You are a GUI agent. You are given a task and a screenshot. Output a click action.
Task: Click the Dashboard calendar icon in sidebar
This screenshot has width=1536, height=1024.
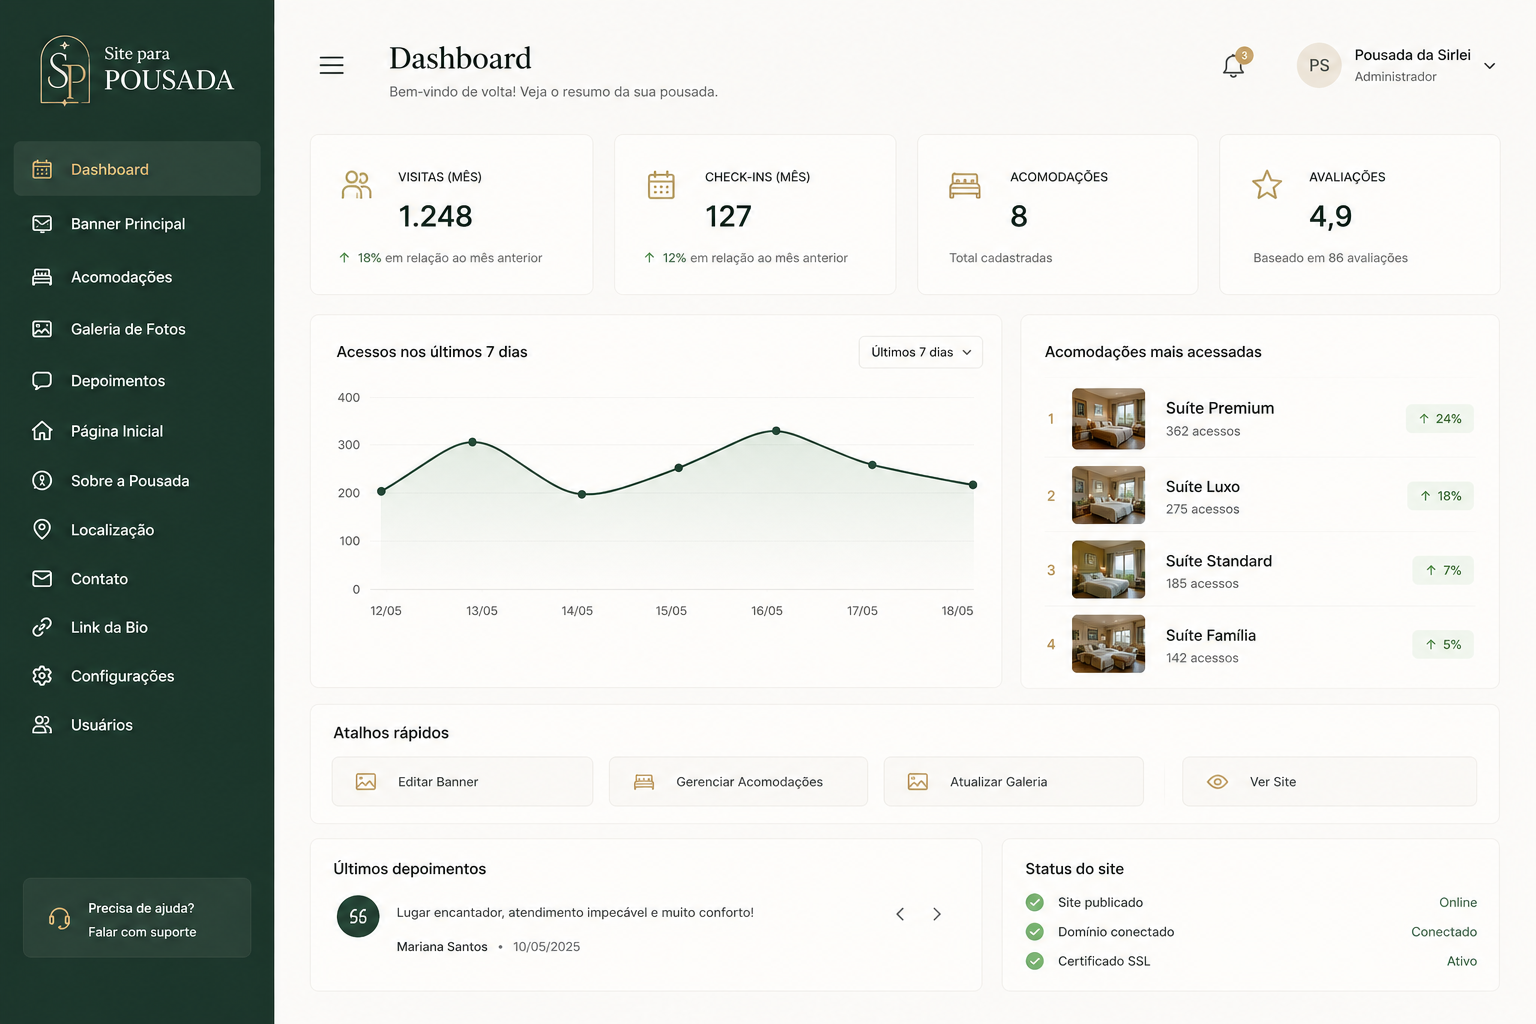(x=42, y=169)
